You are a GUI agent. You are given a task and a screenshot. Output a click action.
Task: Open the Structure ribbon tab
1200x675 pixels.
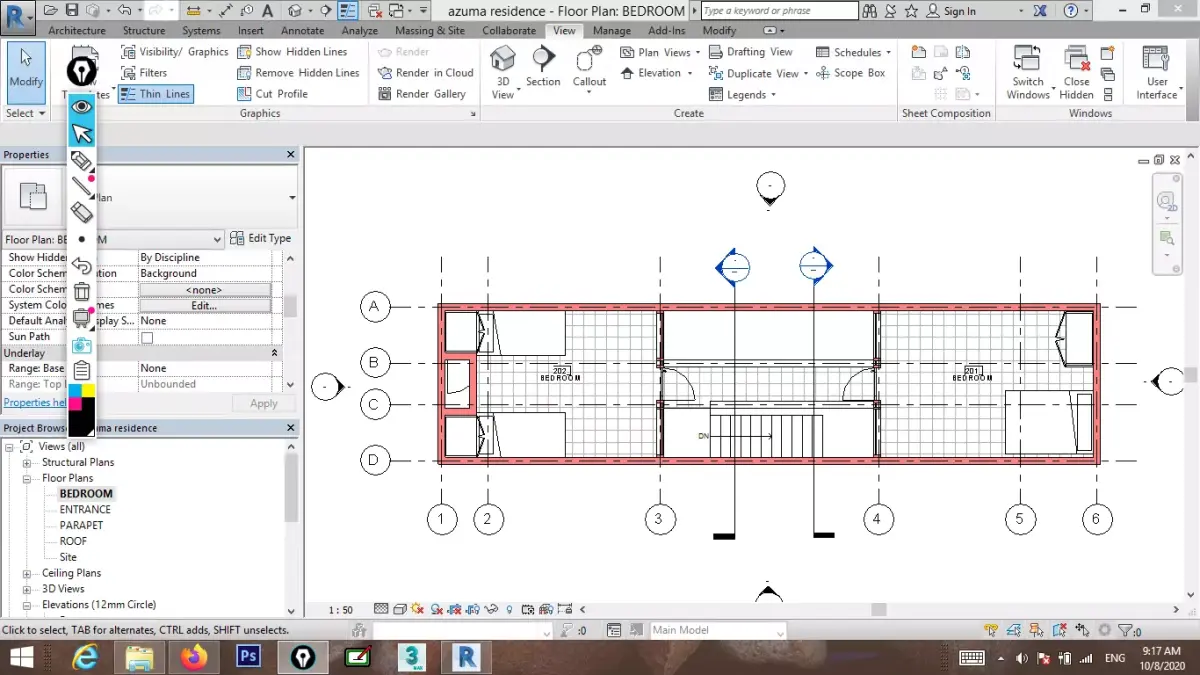[144, 31]
